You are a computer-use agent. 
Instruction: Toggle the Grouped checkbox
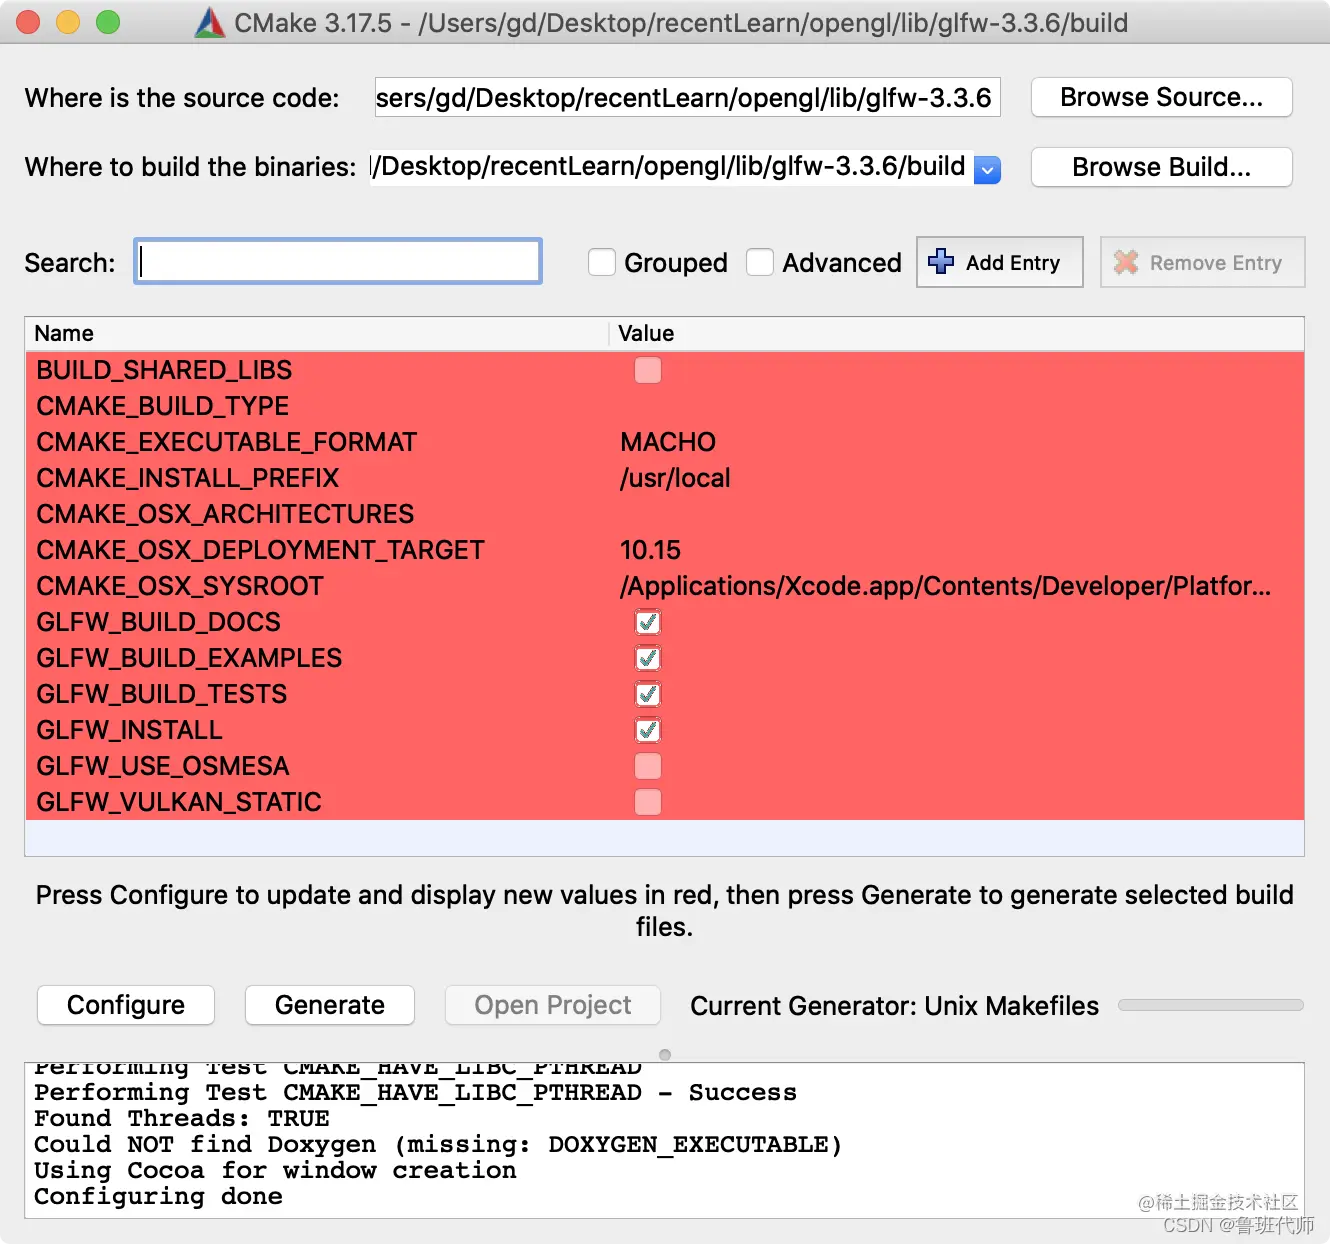(602, 262)
